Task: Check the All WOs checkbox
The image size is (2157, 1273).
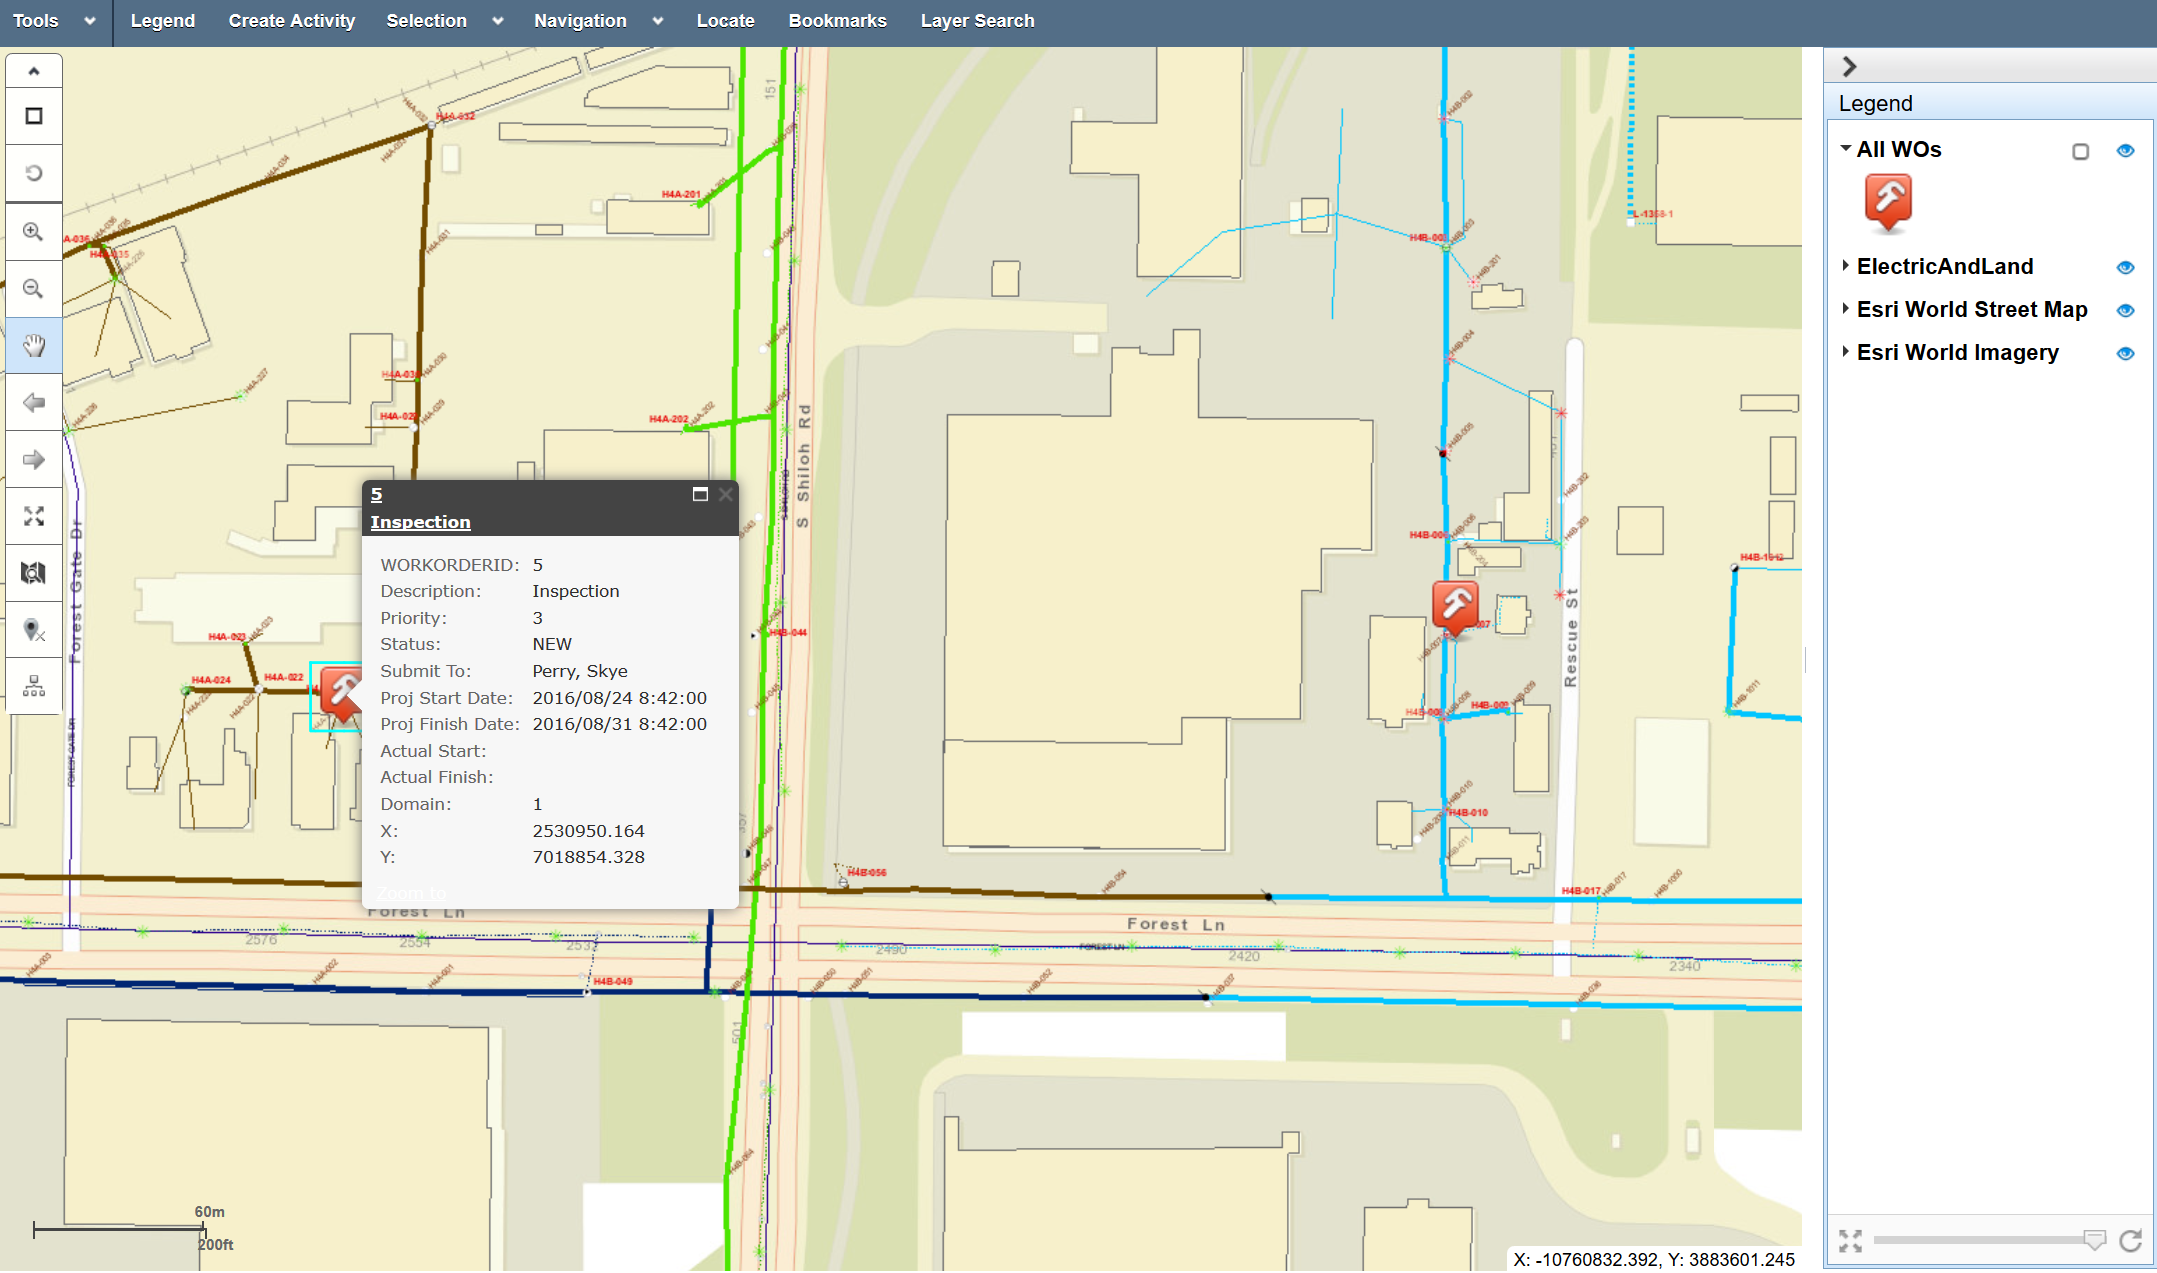Action: pos(2080,152)
